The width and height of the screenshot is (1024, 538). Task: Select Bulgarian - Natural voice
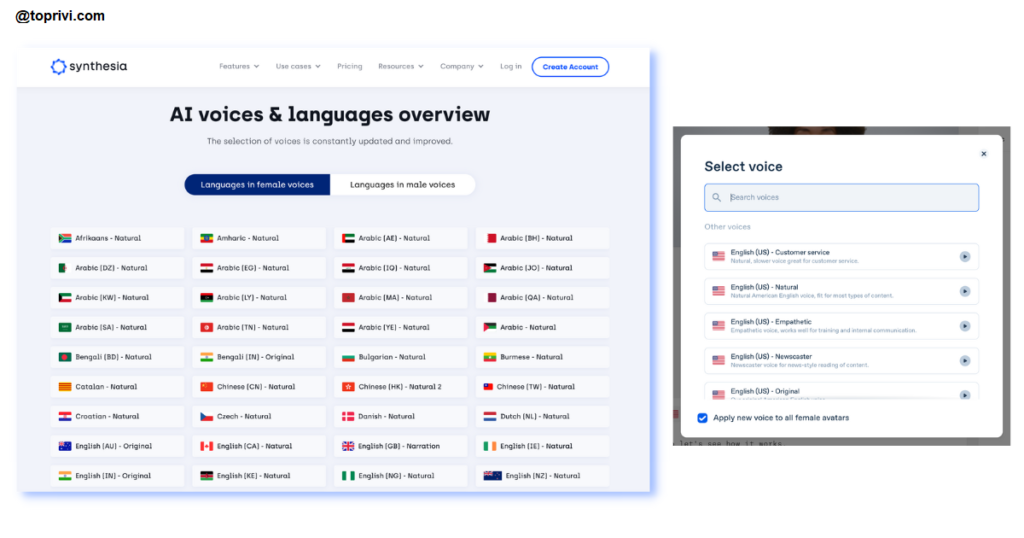(401, 357)
